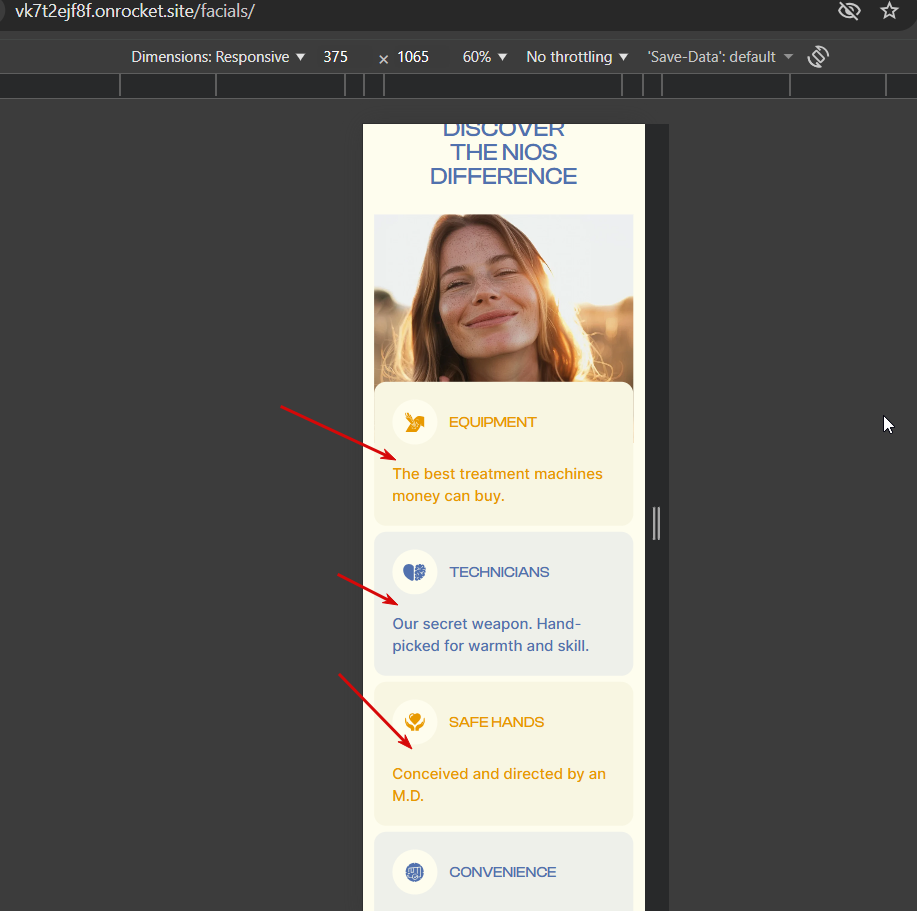Image resolution: width=917 pixels, height=911 pixels.
Task: Click the Convenience card icon
Action: (415, 872)
